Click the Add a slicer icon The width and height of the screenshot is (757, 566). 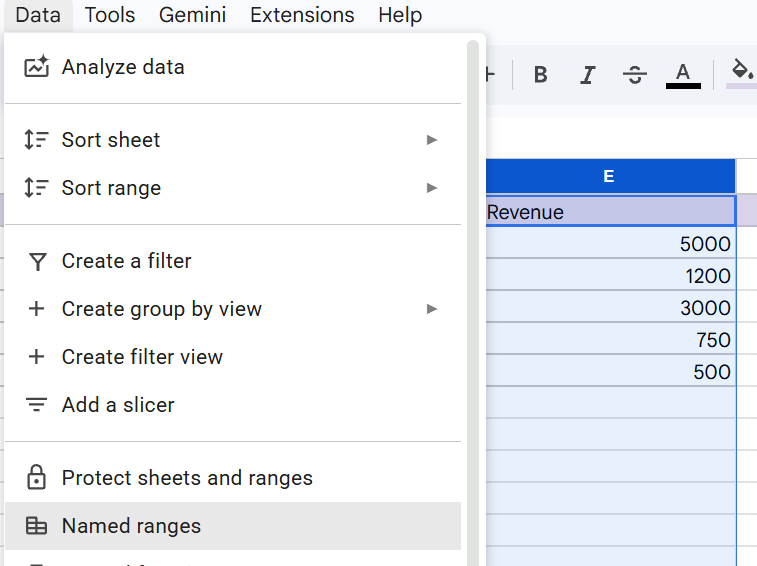pyautogui.click(x=37, y=405)
